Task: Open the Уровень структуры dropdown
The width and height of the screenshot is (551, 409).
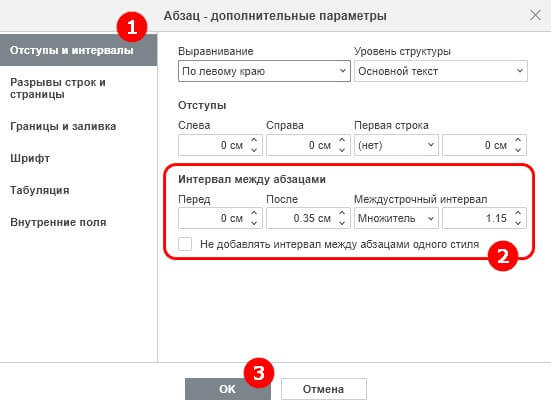Action: 441,71
